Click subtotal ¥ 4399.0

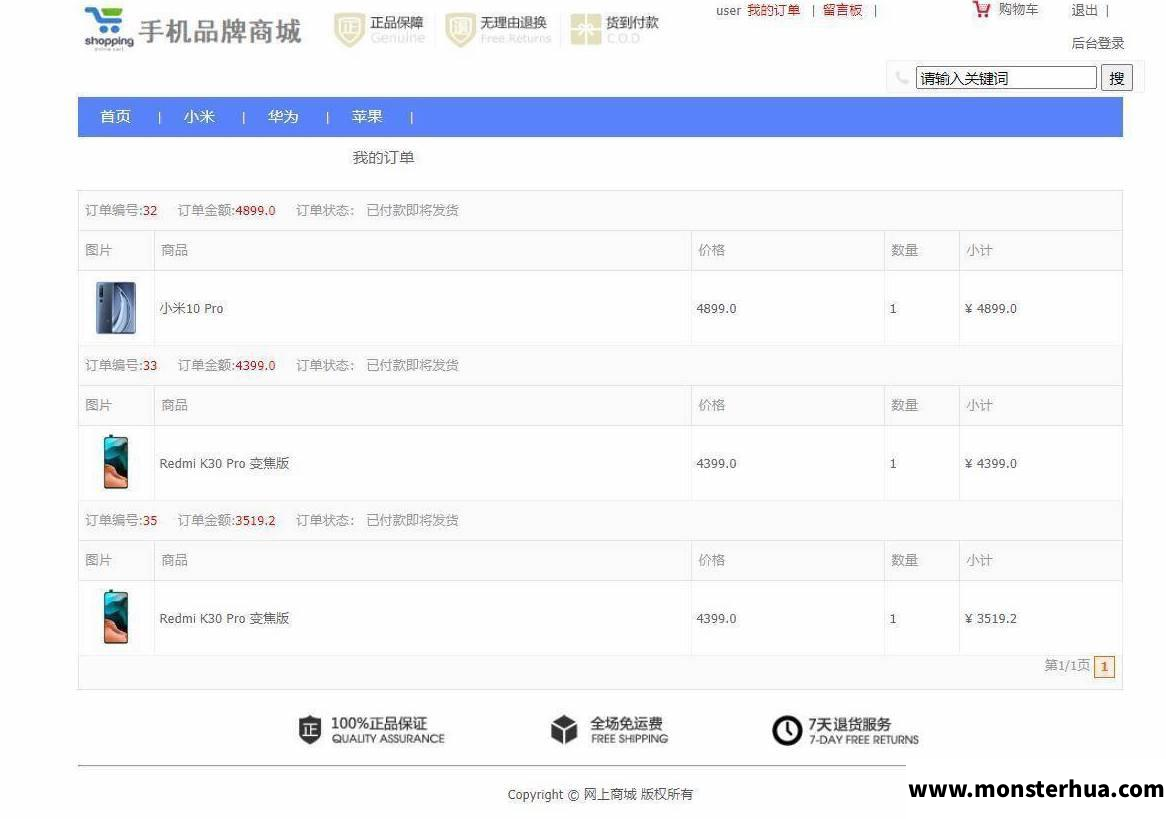991,463
